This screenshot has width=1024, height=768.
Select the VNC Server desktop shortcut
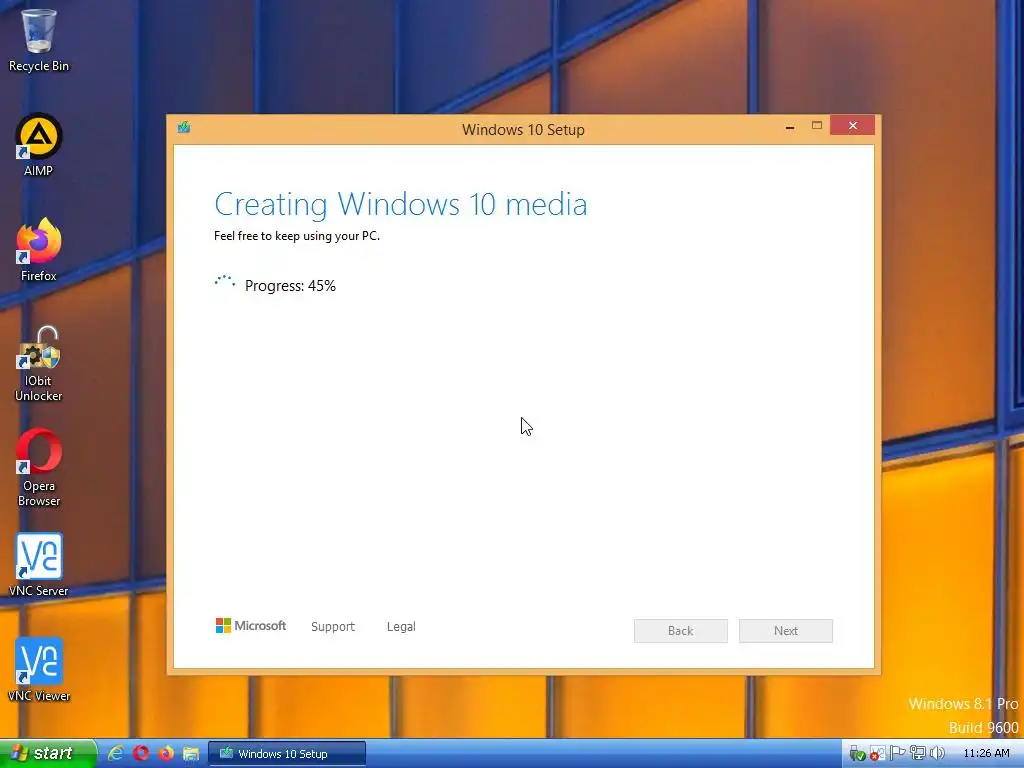39,565
